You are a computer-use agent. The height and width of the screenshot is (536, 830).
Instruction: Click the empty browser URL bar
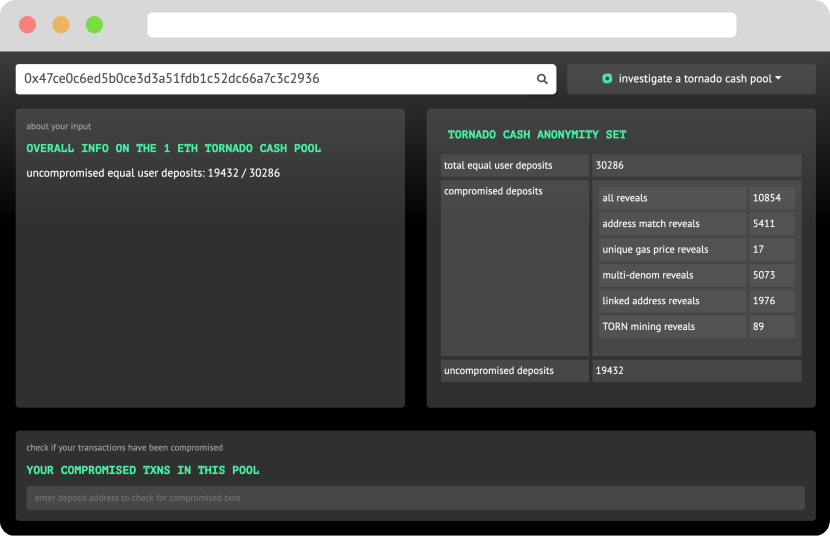[x=441, y=25]
